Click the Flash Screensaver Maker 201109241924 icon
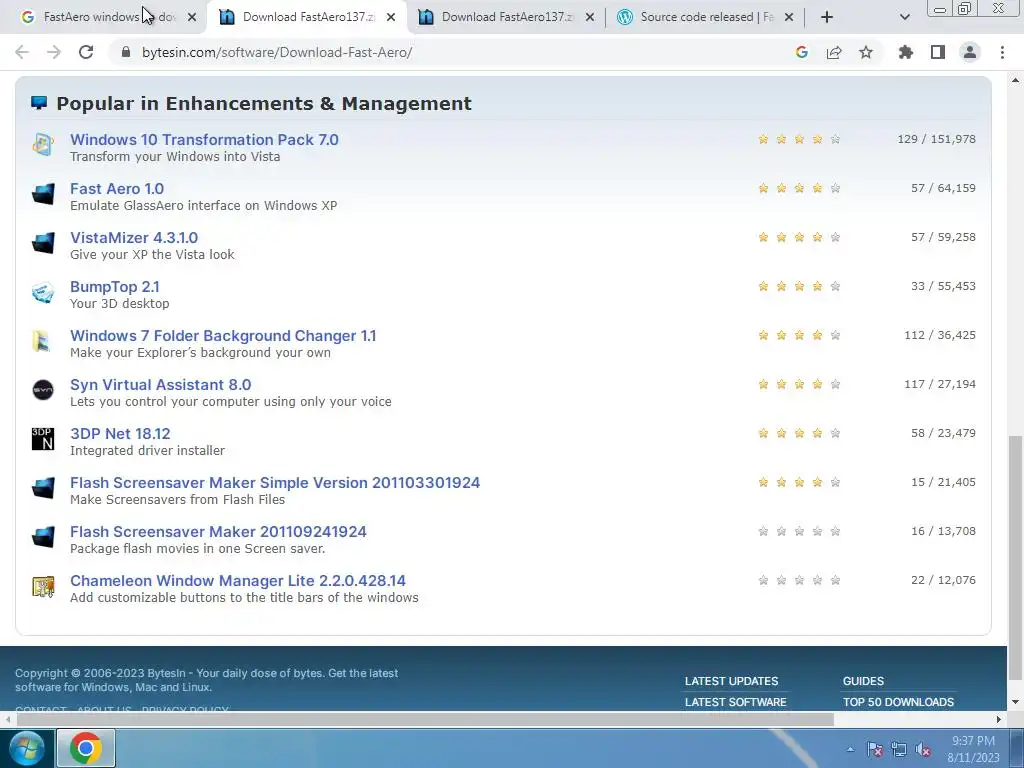Image resolution: width=1024 pixels, height=768 pixels. 43,537
